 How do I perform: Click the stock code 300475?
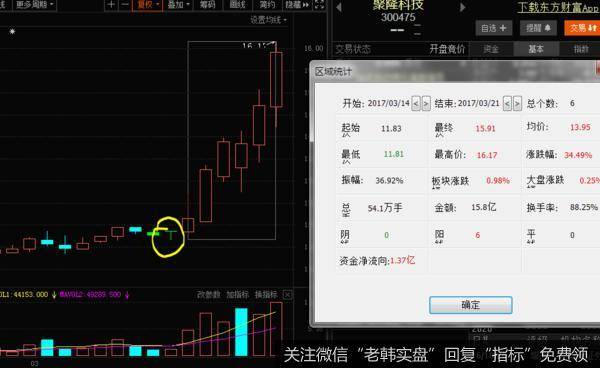pyautogui.click(x=398, y=17)
